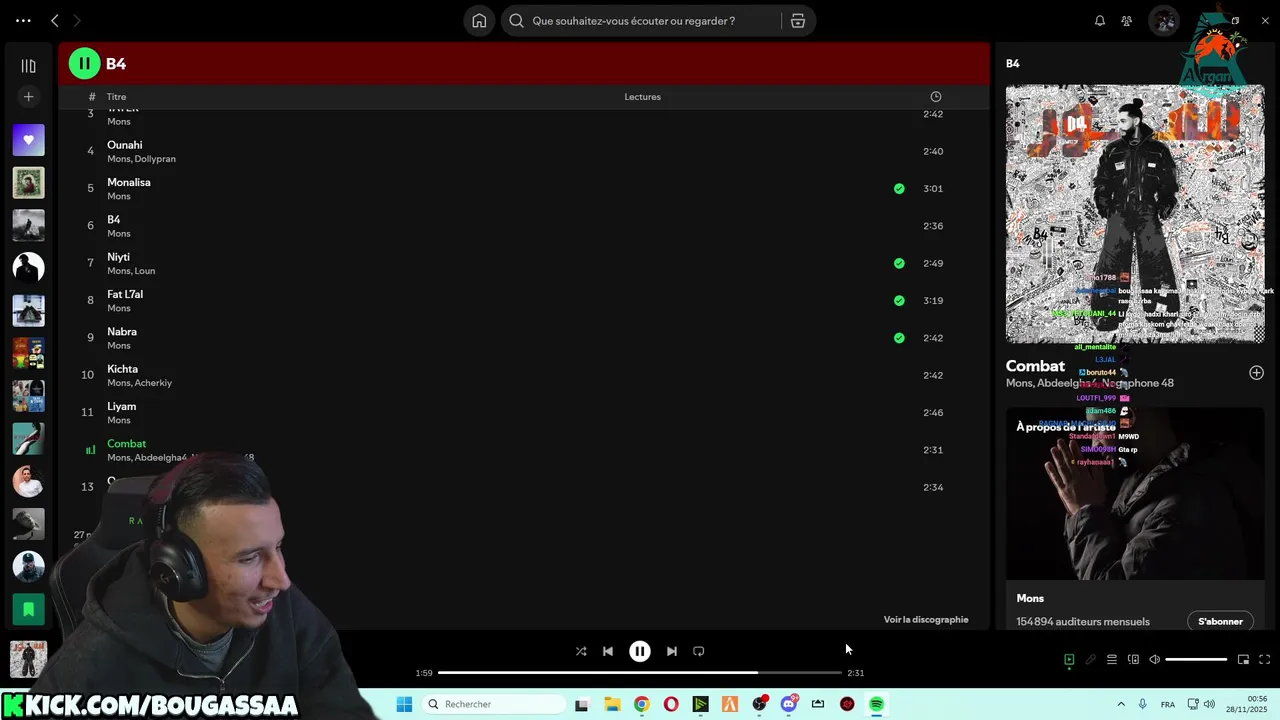Open friend activity icon

tap(1127, 21)
